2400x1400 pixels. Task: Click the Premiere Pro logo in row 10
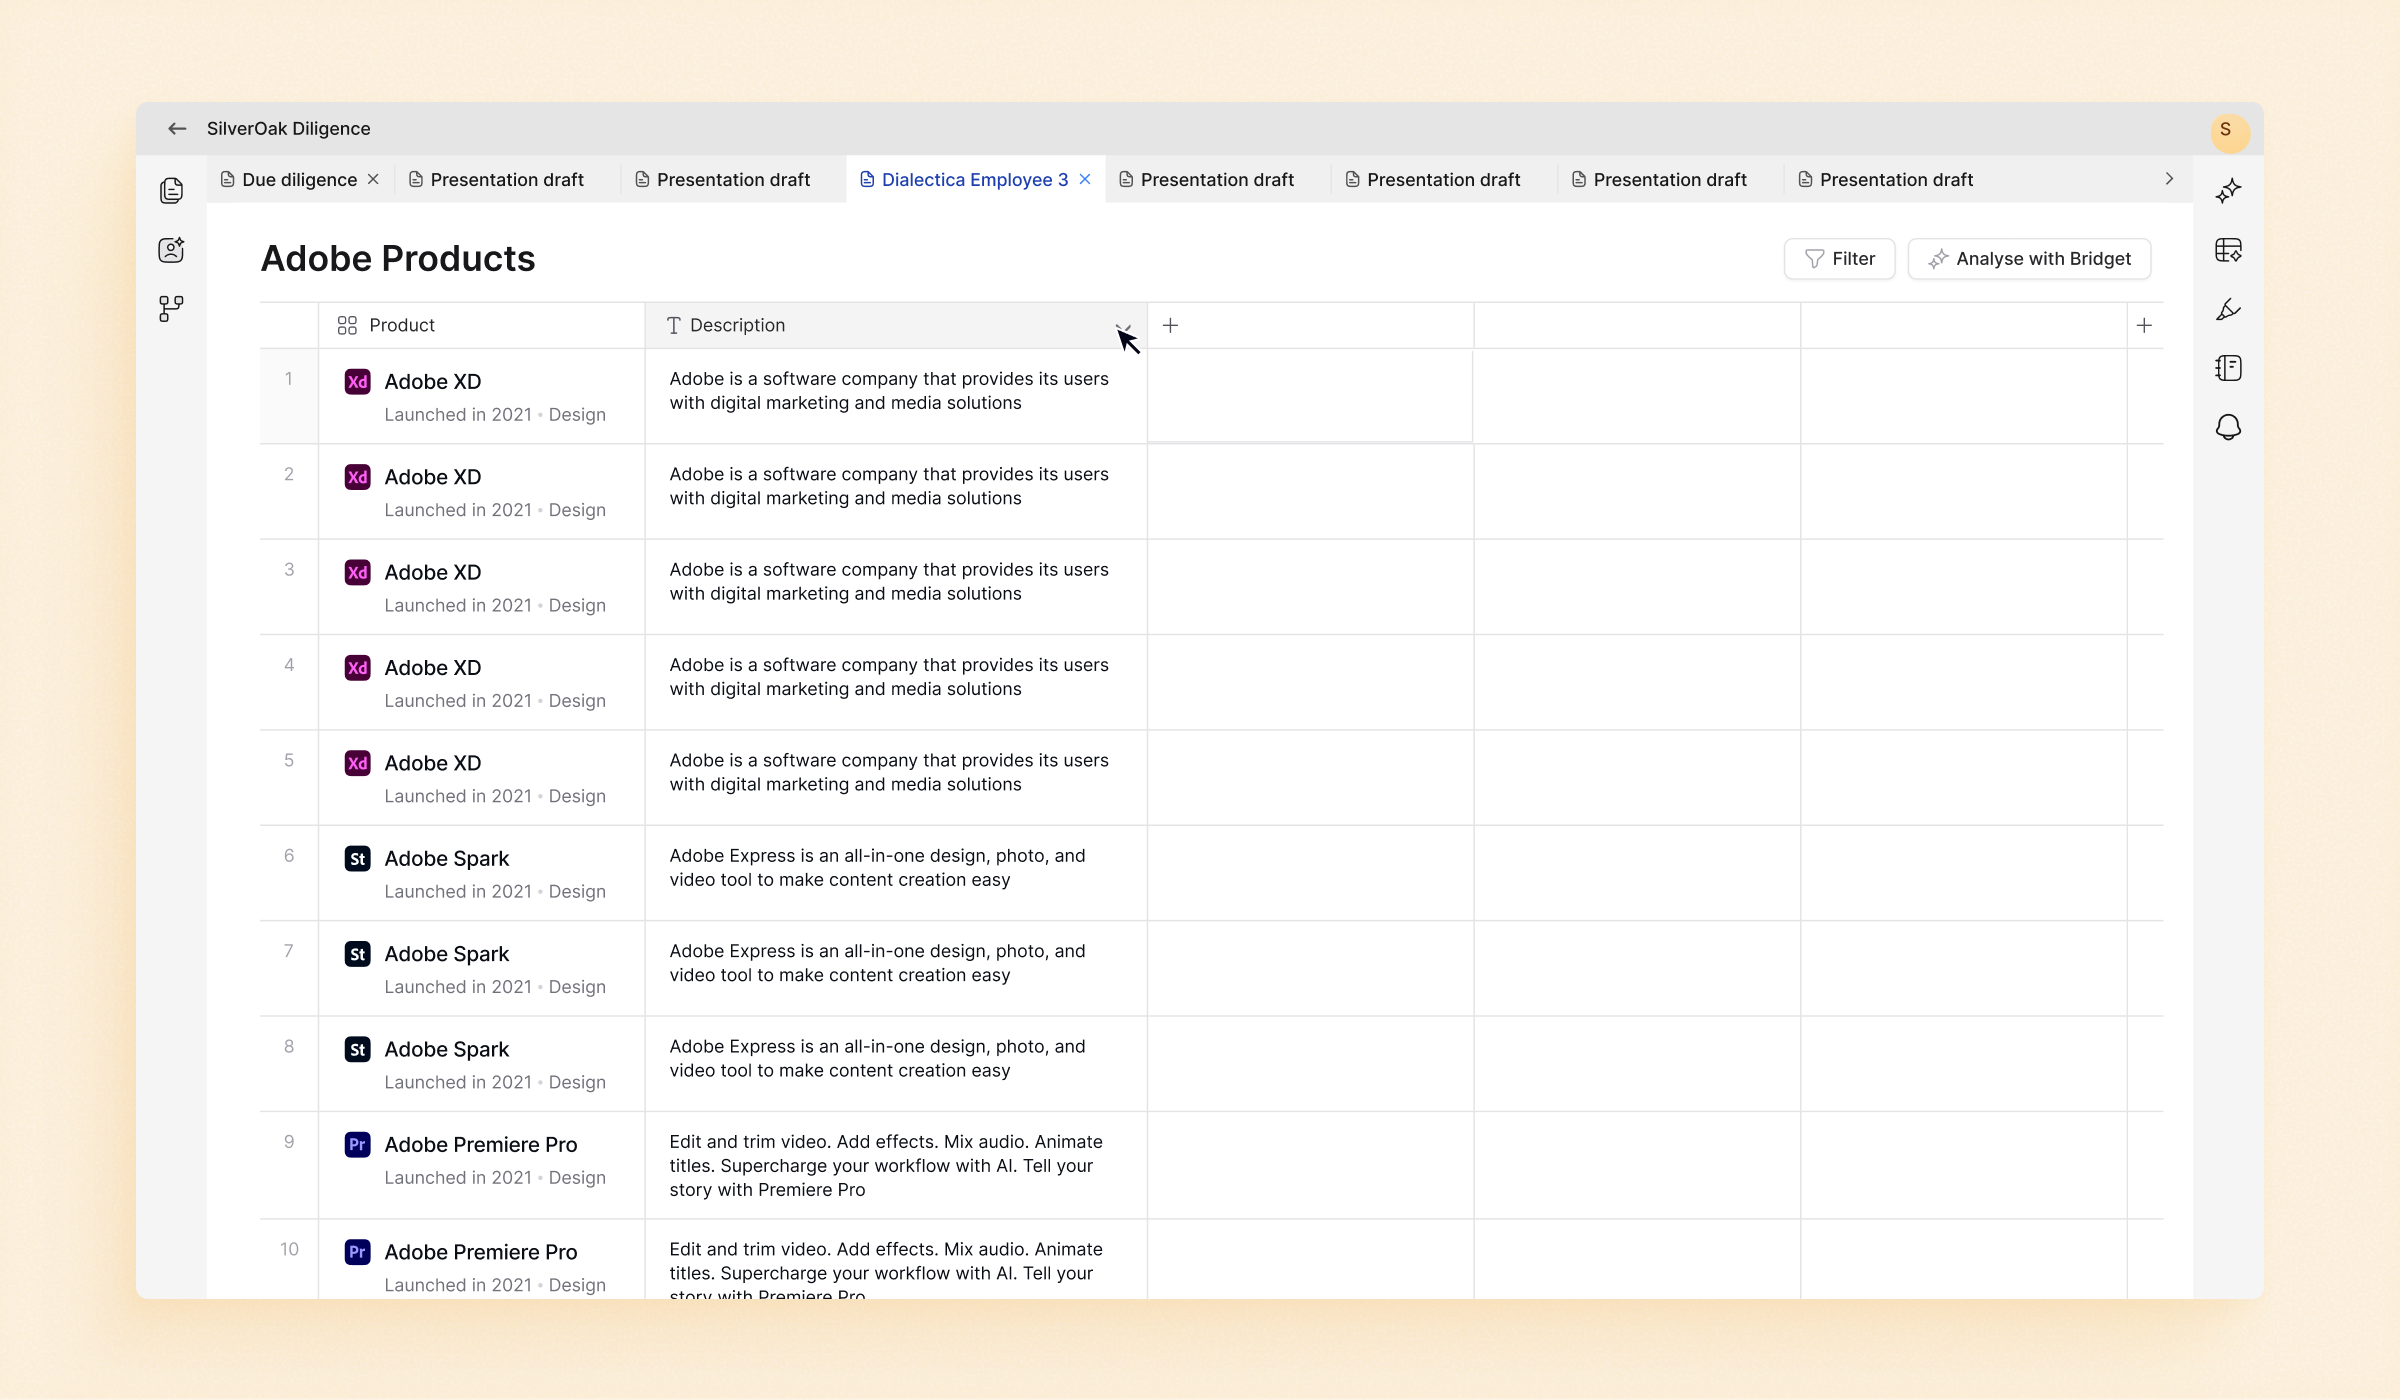[357, 1252]
